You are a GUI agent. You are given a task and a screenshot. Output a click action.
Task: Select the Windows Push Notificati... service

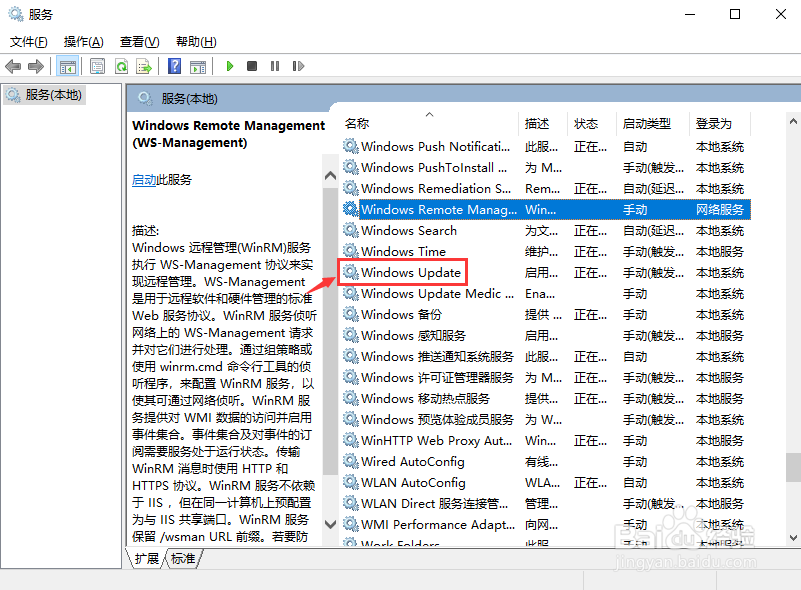546,147
